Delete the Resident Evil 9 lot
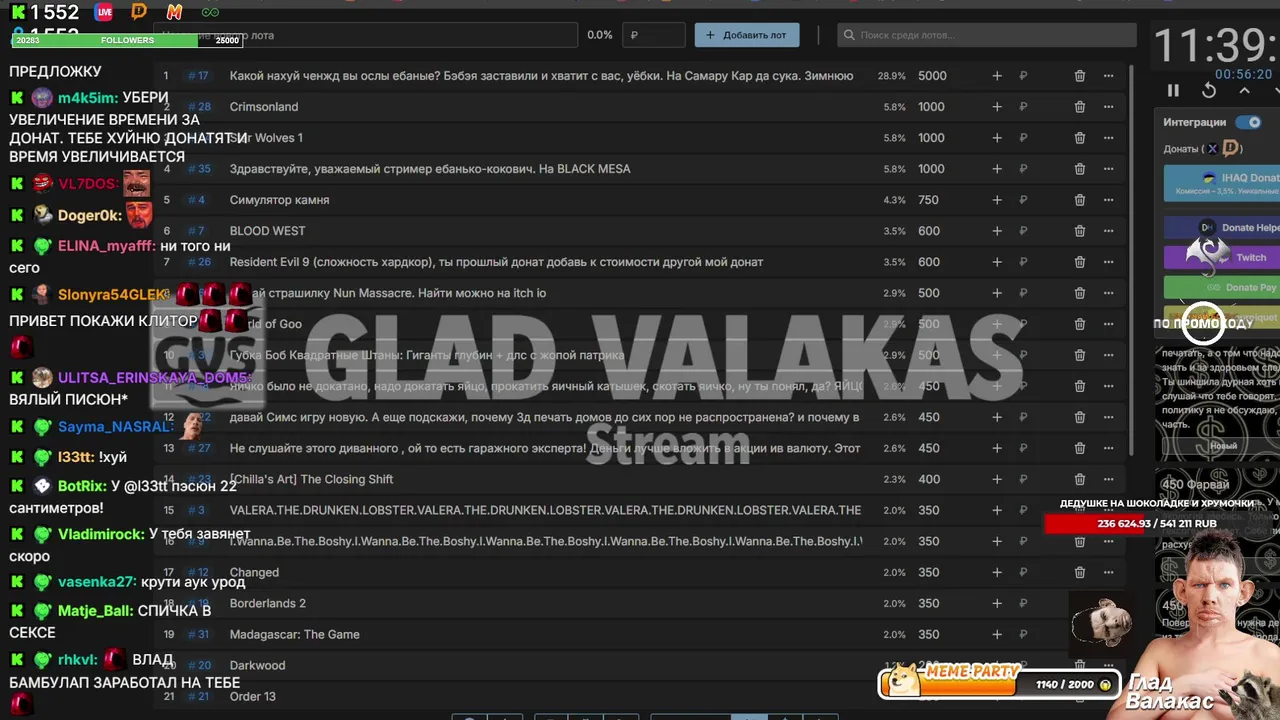Viewport: 1280px width, 720px height. 1080,262
